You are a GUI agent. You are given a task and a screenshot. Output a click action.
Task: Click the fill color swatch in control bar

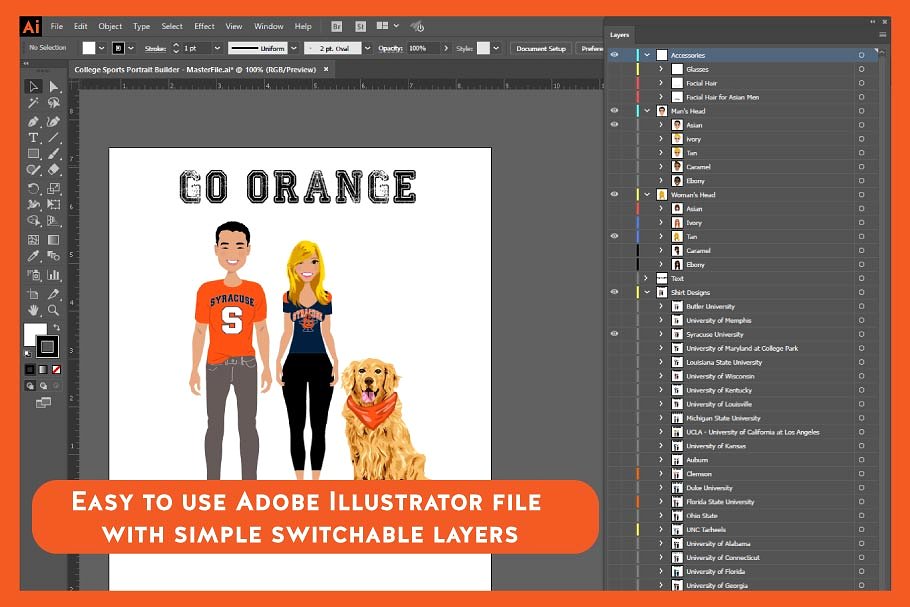(x=89, y=48)
